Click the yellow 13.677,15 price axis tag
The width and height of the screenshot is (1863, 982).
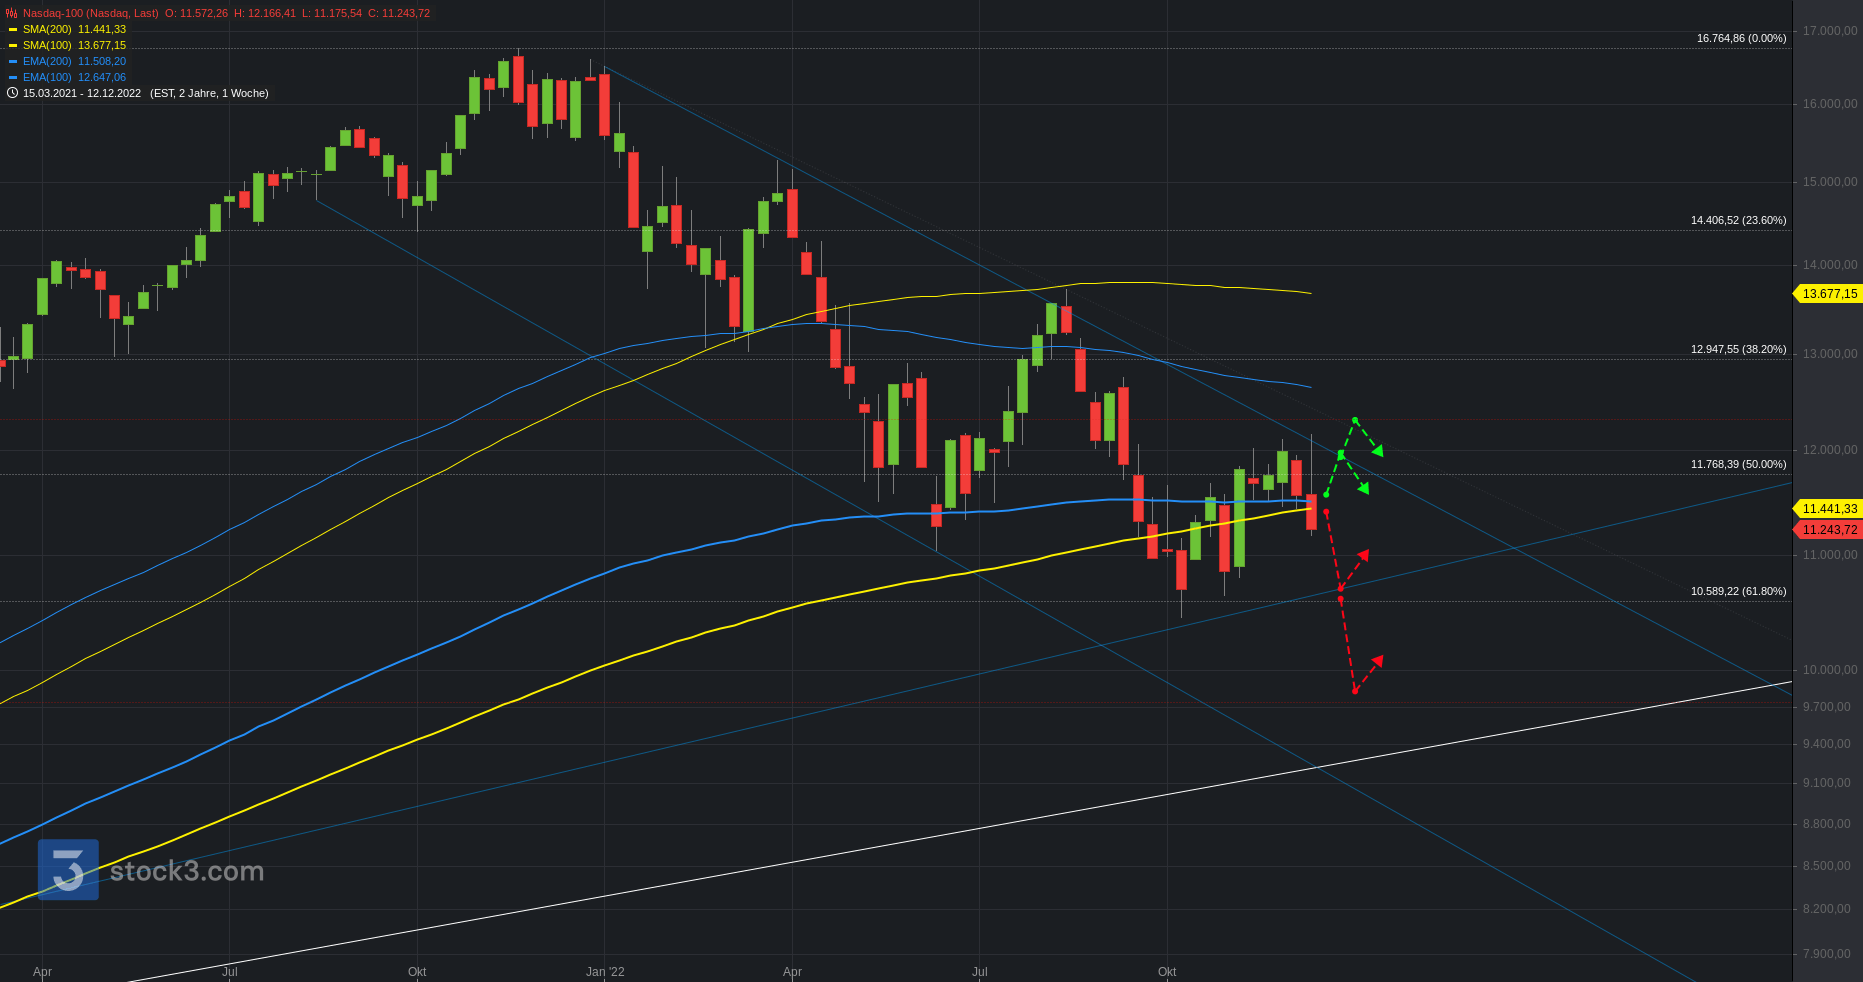(1829, 294)
